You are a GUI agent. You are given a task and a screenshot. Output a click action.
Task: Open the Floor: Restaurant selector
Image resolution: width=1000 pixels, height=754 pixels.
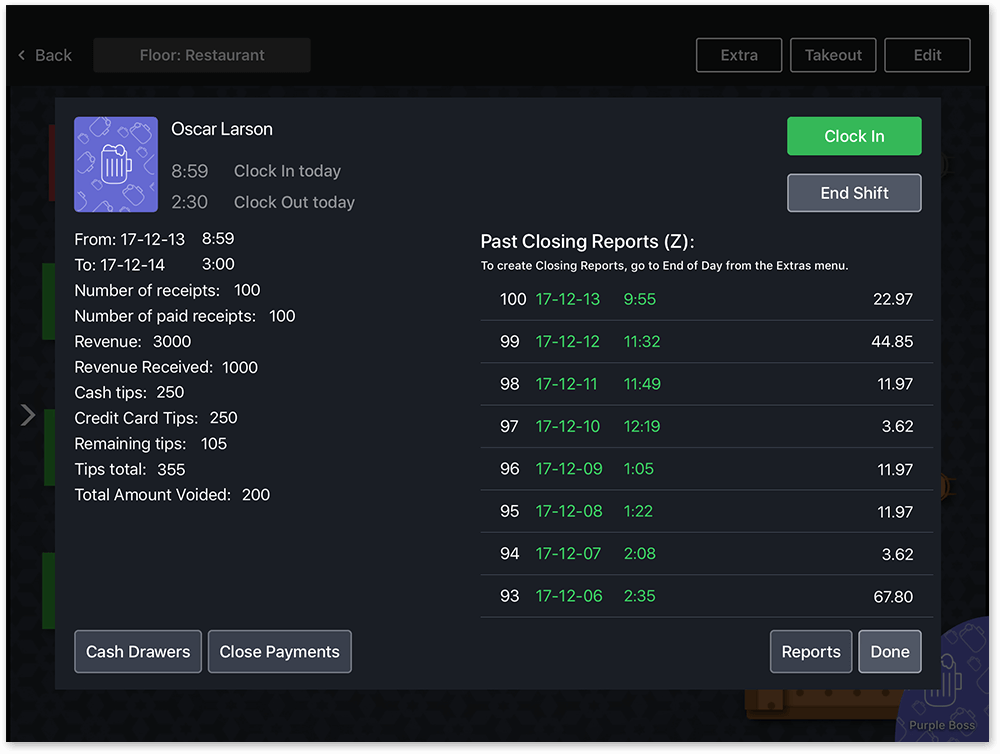click(202, 56)
